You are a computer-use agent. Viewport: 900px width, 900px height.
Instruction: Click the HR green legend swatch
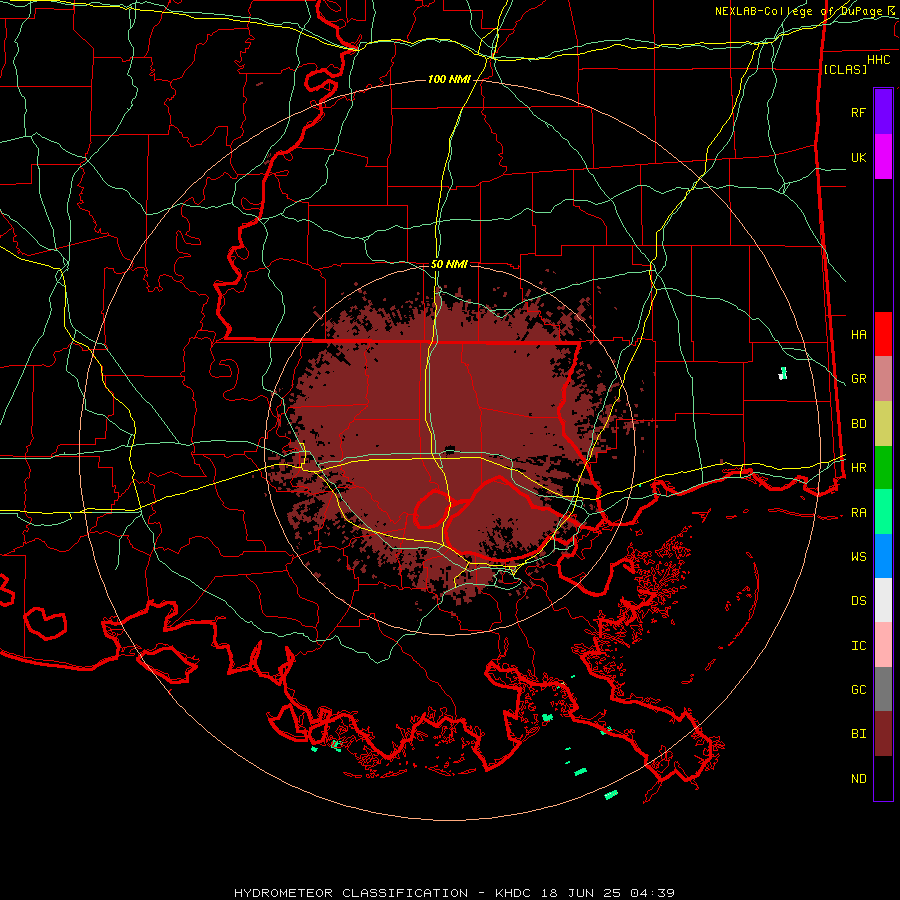click(883, 468)
